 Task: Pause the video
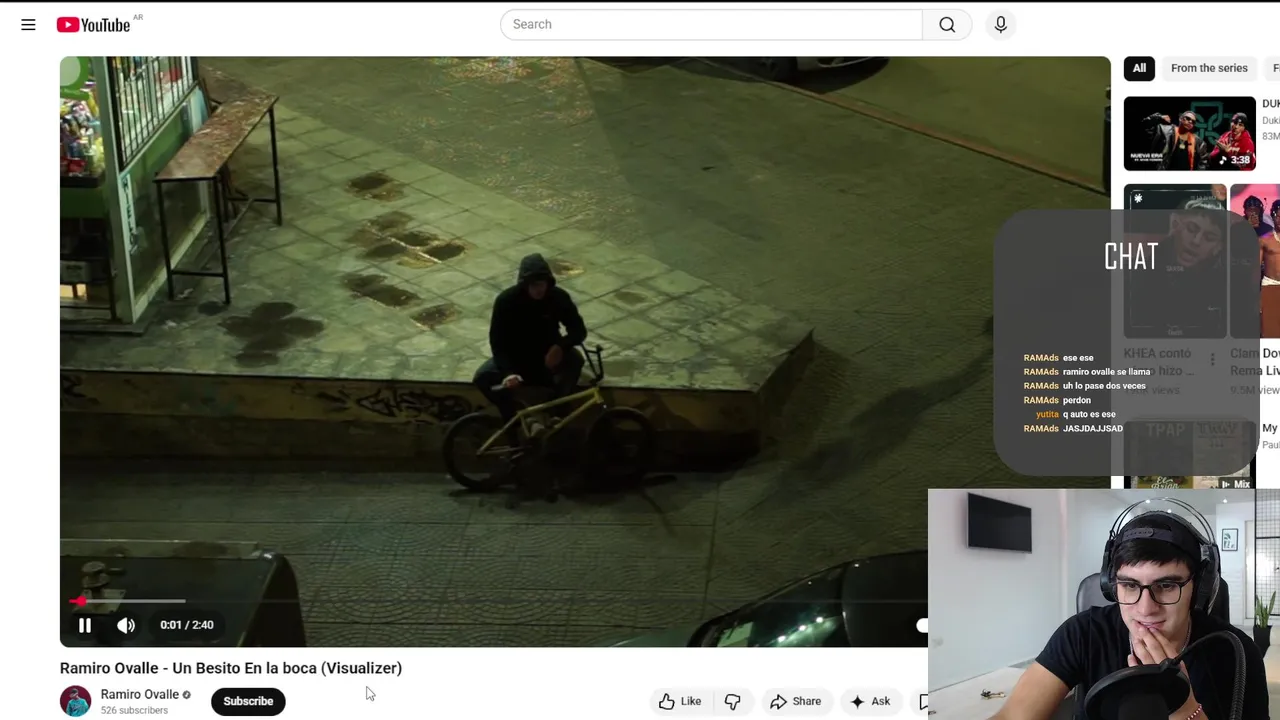pyautogui.click(x=85, y=625)
